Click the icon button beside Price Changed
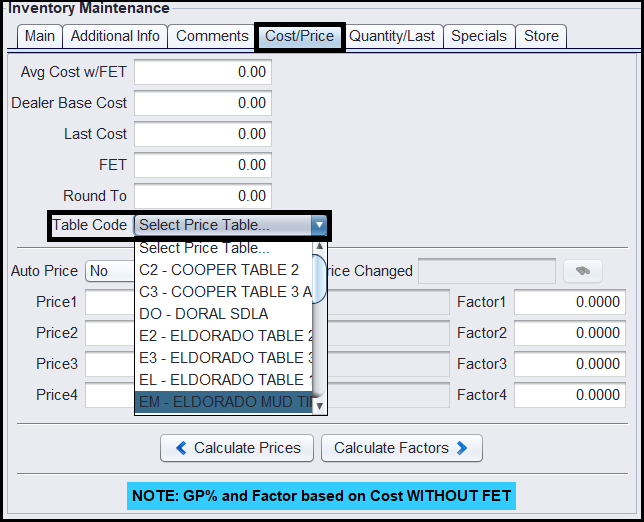The height and width of the screenshot is (522, 644). pos(583,271)
